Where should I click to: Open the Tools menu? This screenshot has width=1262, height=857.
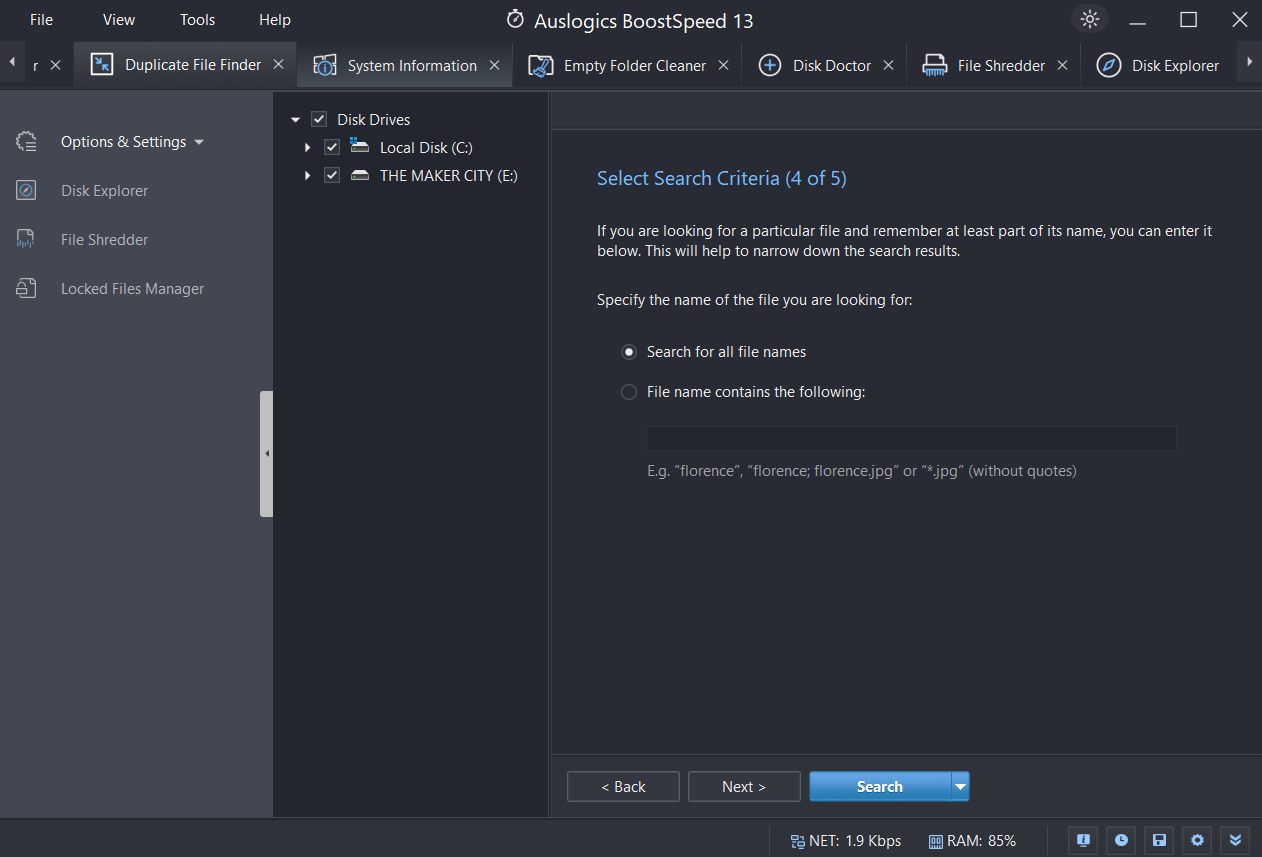(197, 20)
